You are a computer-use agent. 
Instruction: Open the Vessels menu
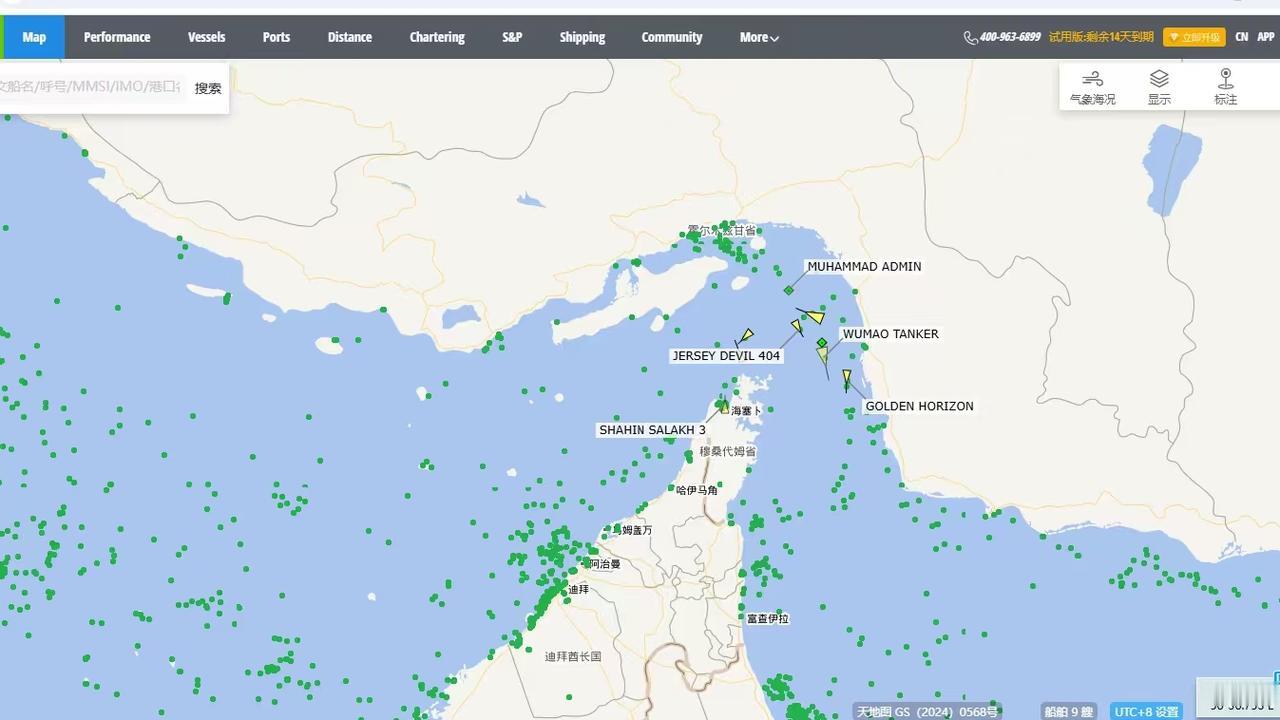[x=207, y=37]
